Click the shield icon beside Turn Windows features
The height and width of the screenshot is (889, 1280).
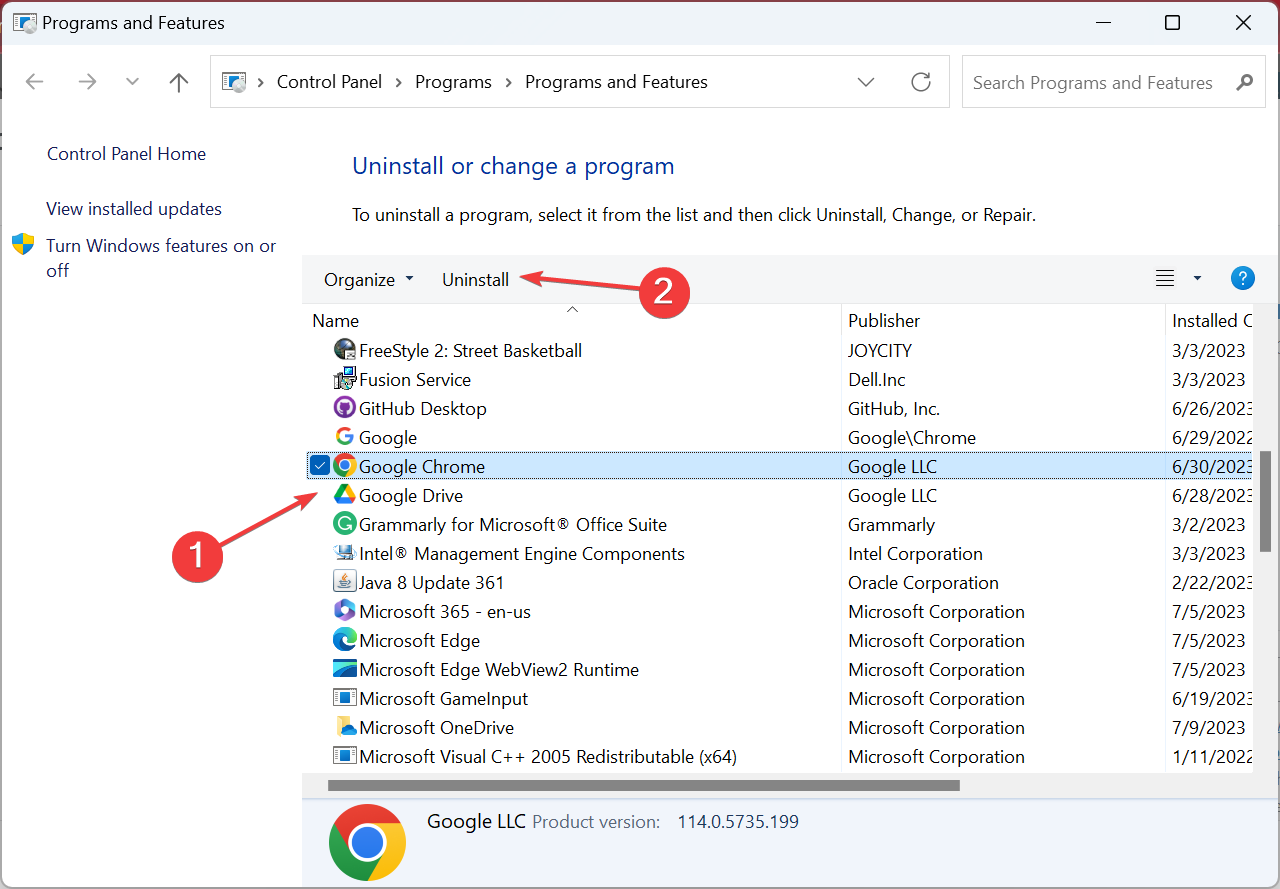click(x=23, y=244)
